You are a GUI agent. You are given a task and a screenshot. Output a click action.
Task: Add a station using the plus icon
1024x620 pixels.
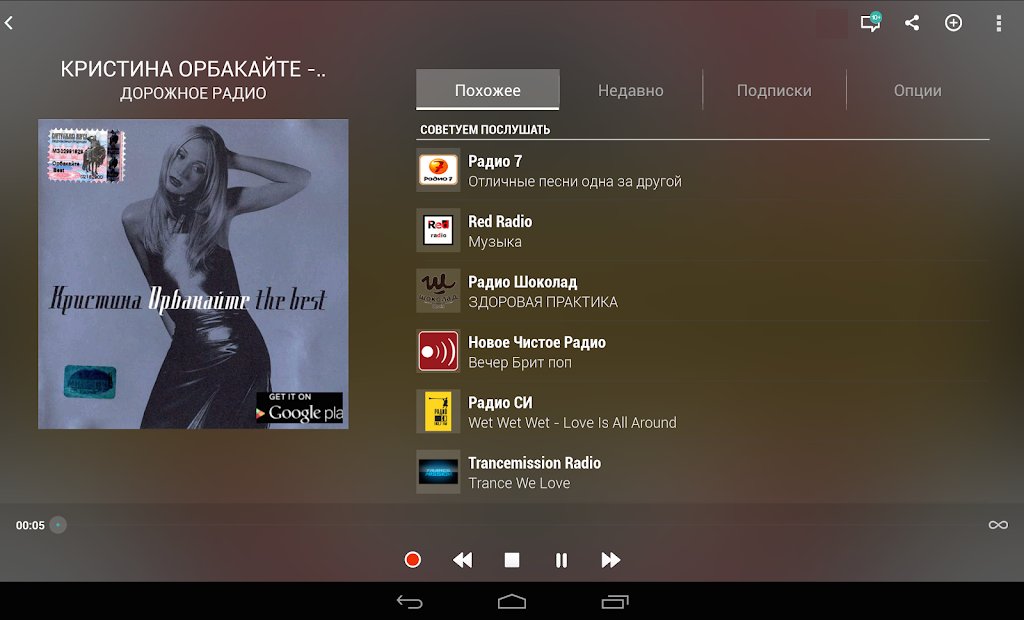click(953, 22)
